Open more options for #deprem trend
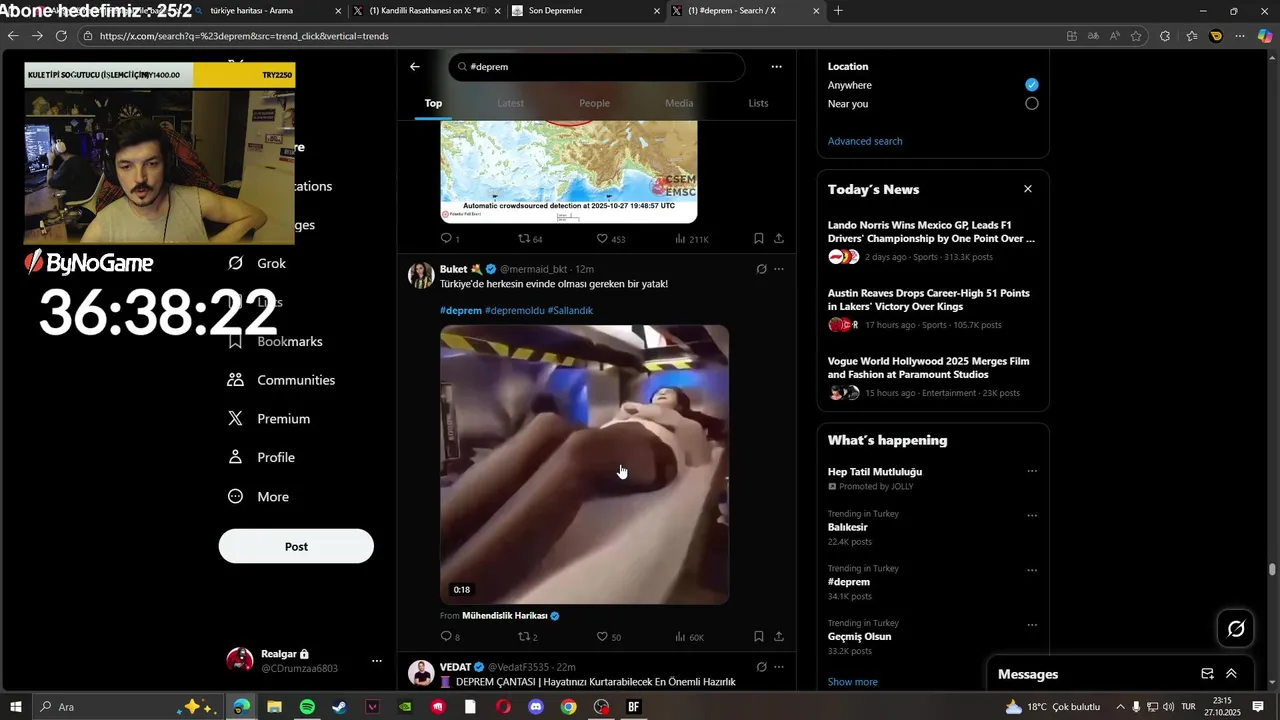 [x=1032, y=571]
